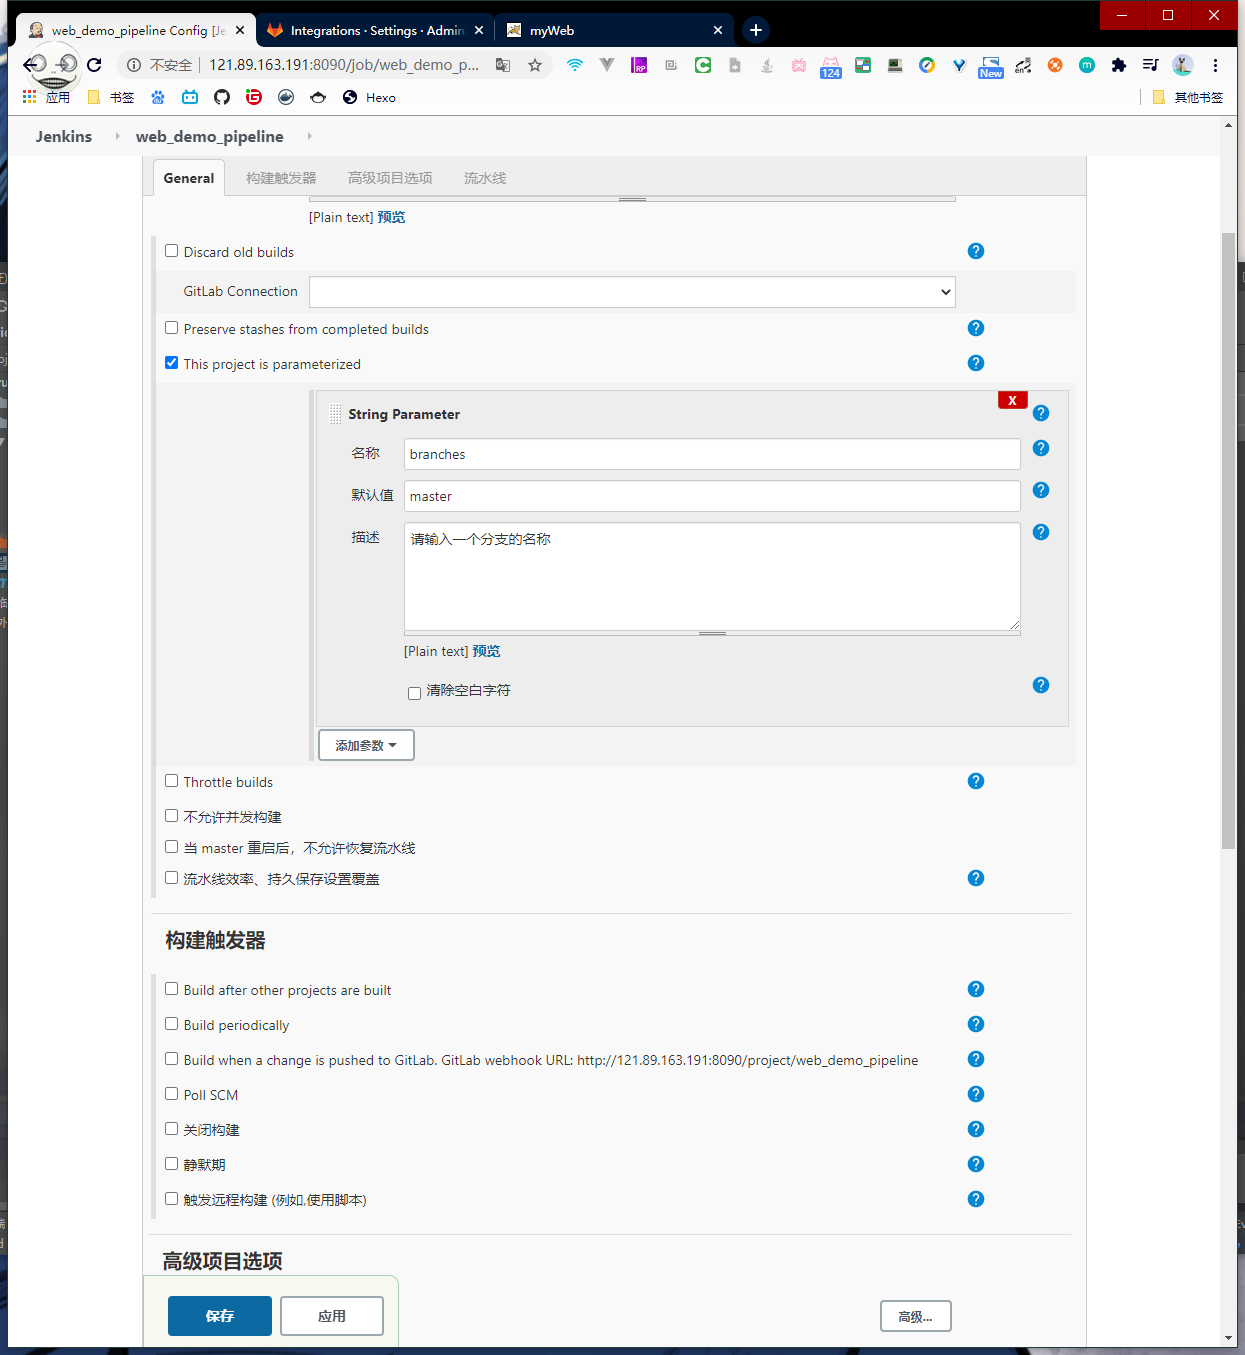This screenshot has width=1245, height=1355.
Task: Click help icon beside Build periodically
Action: click(976, 1024)
